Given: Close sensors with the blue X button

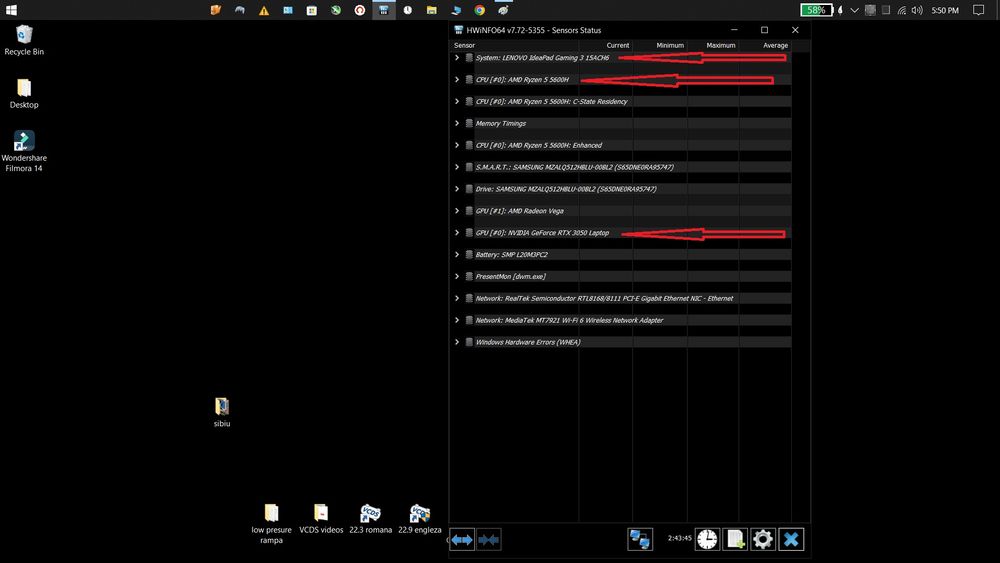Looking at the screenshot, I should (791, 539).
